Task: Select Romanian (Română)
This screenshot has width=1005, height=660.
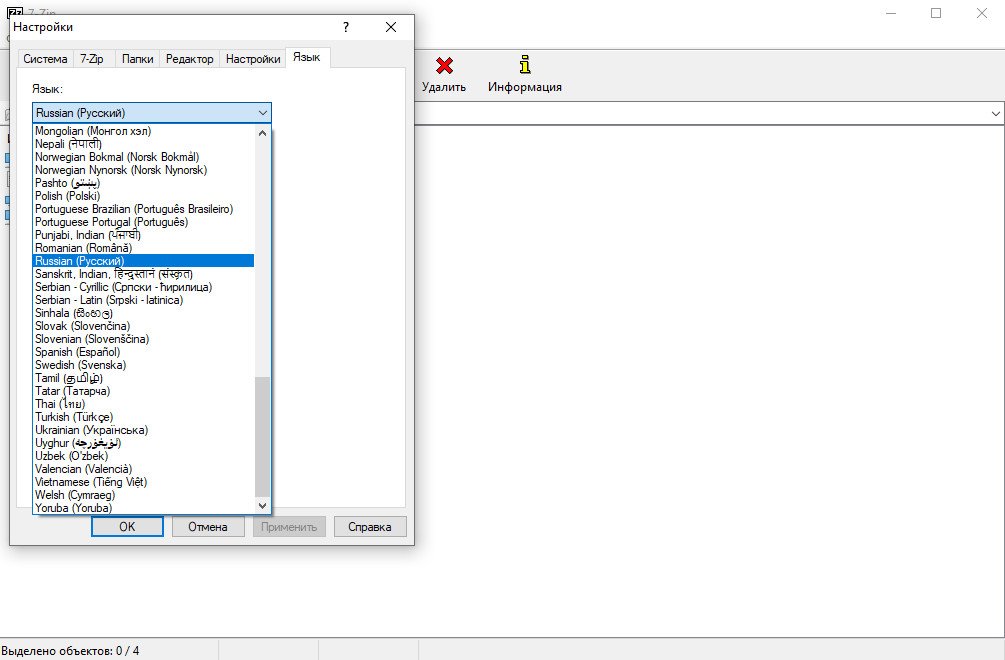Action: tap(144, 248)
